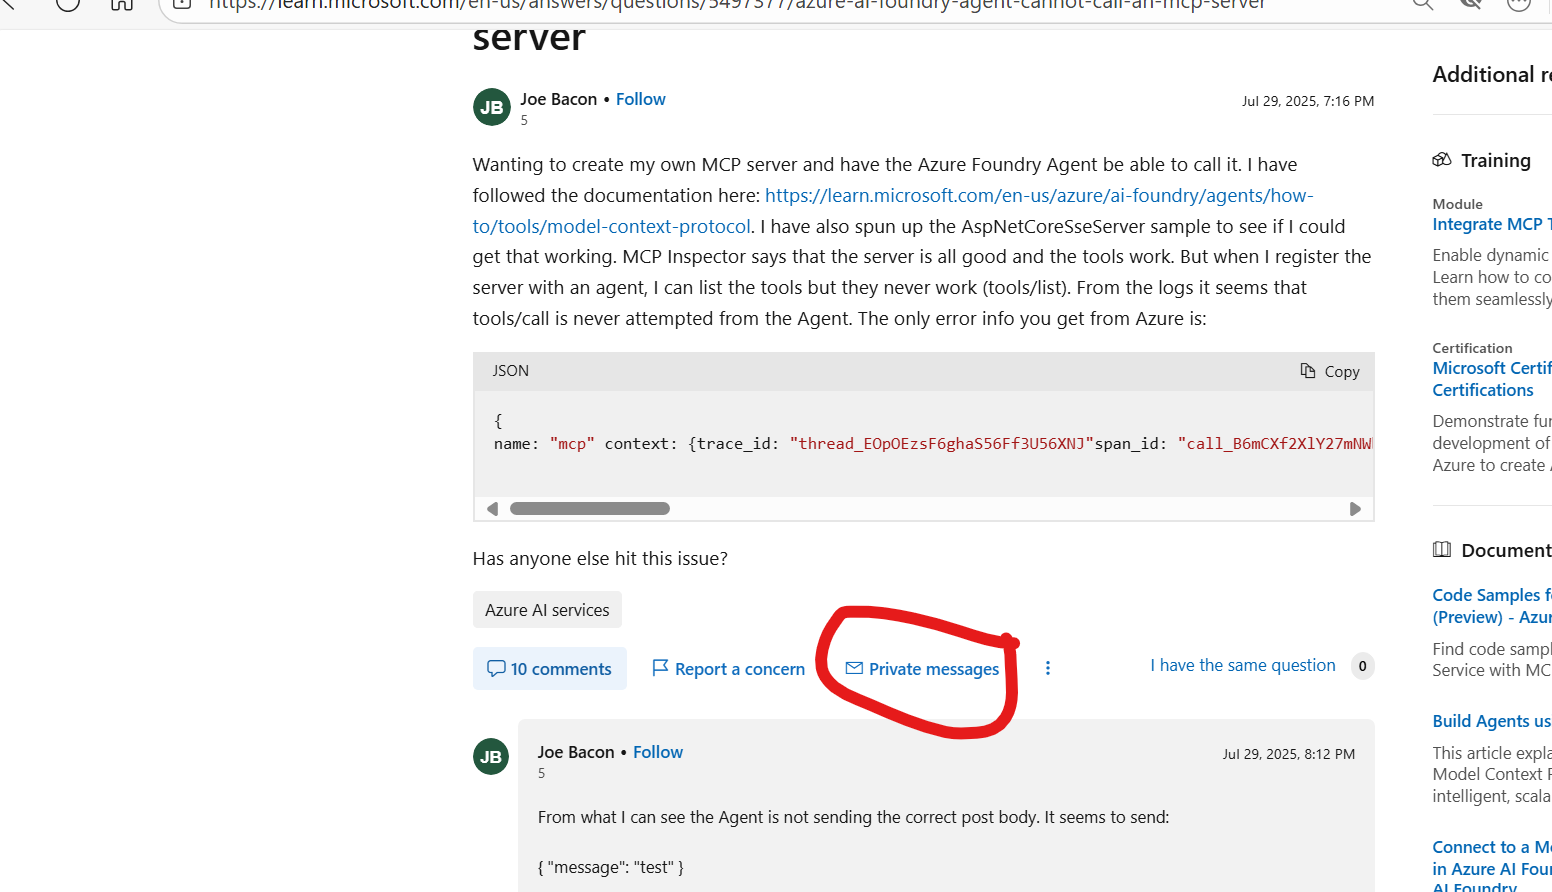
Task: Click the Jul 29, 2025, 8:12 PM timestamp
Action: tap(1288, 754)
